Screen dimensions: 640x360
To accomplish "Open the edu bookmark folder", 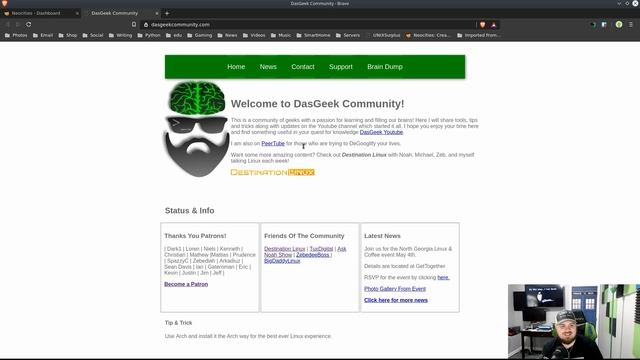I will point(174,36).
